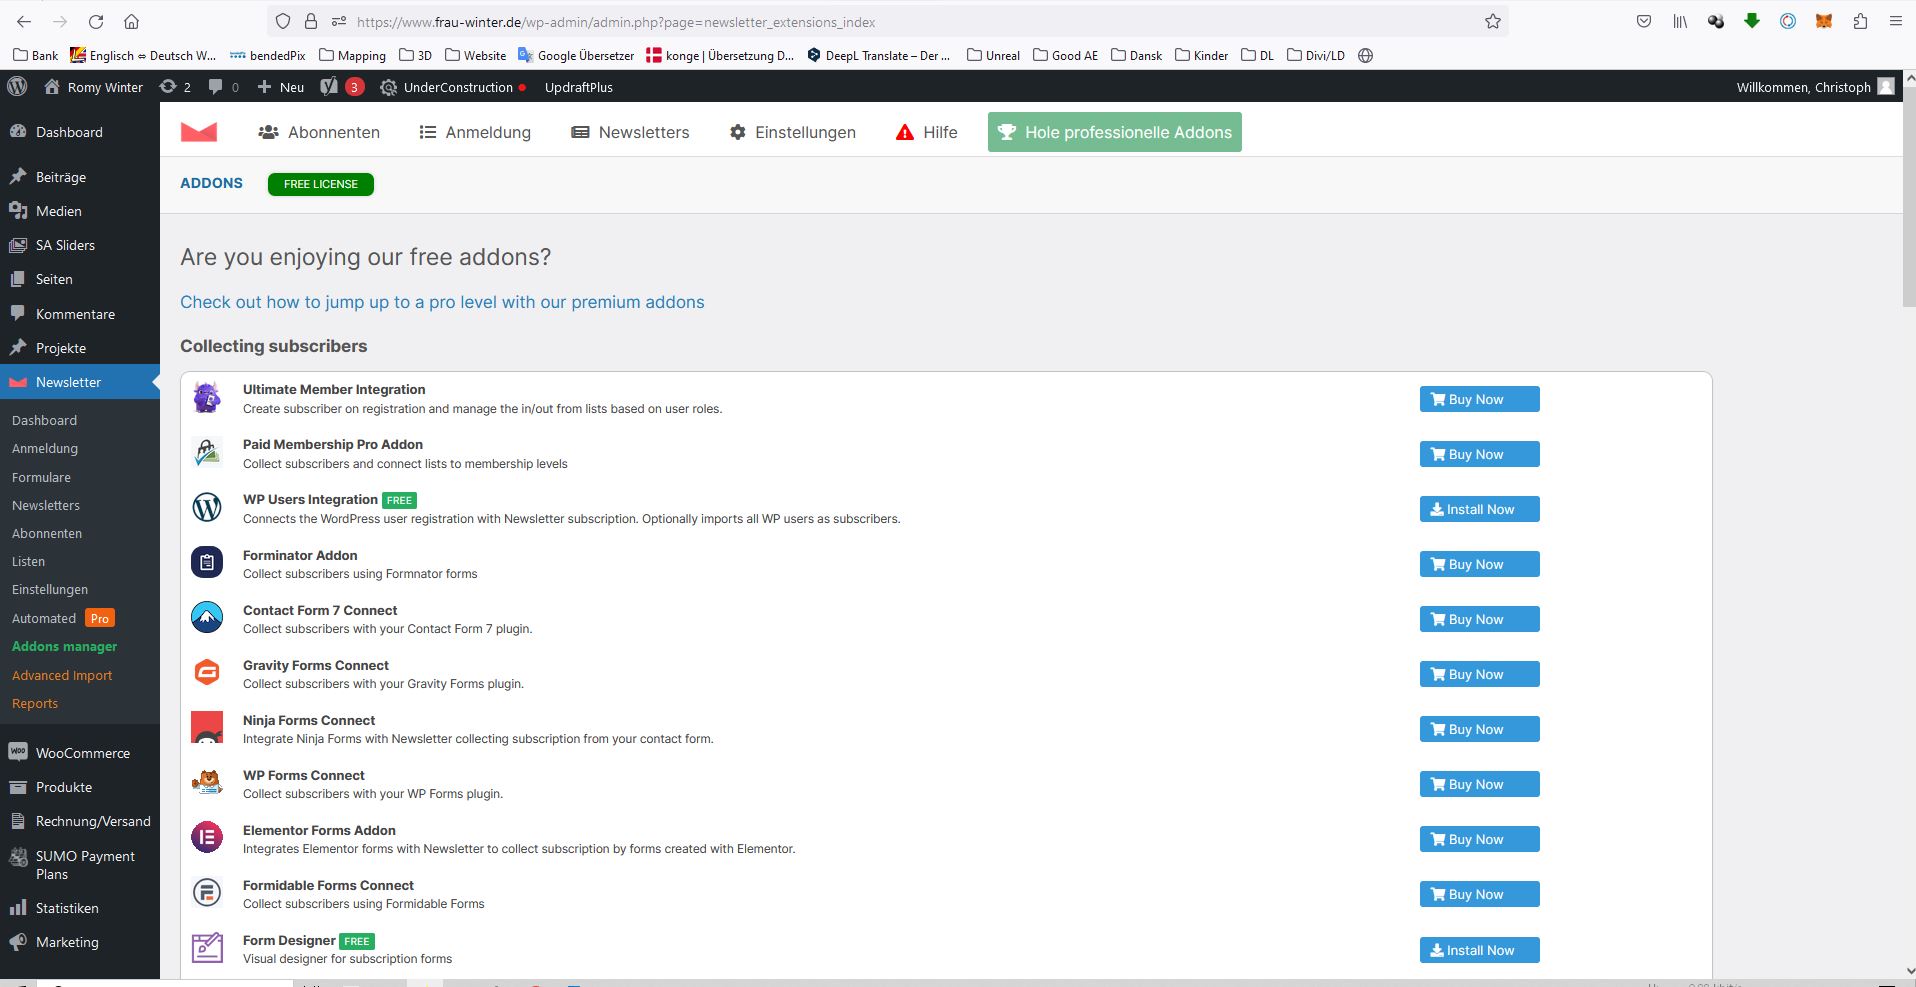The width and height of the screenshot is (1916, 987).
Task: Buy the Elementor Forms Addon
Action: (x=1479, y=839)
